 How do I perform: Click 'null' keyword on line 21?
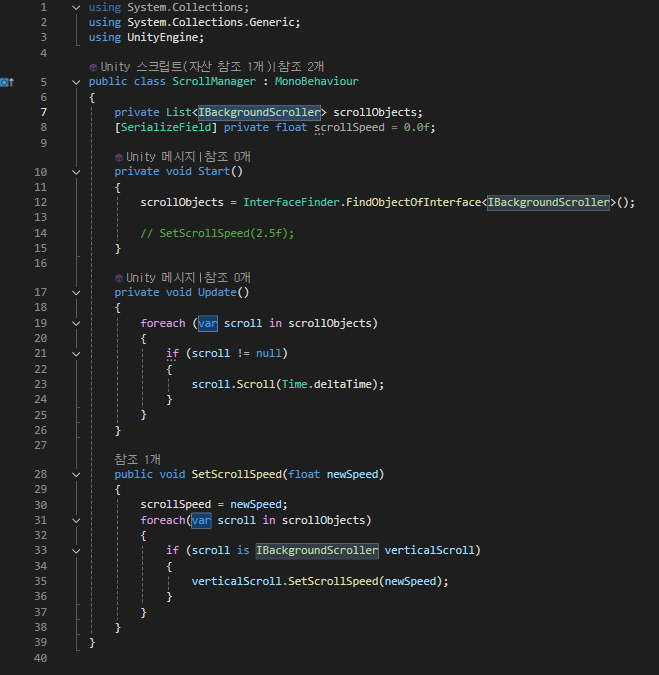tap(269, 353)
